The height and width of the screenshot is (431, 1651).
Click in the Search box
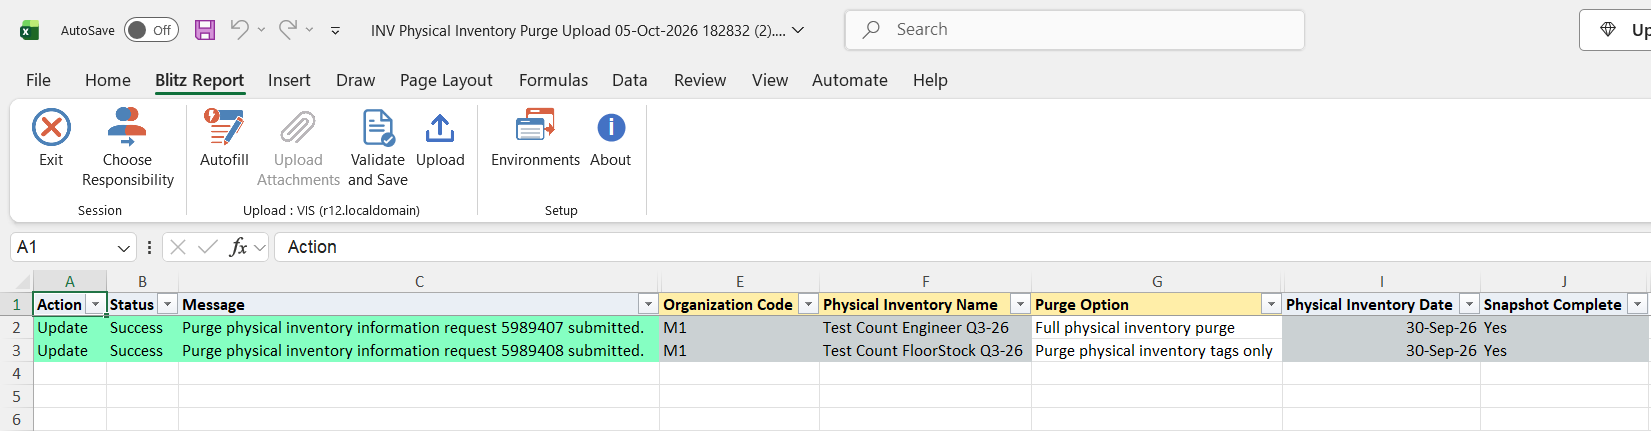click(1075, 30)
